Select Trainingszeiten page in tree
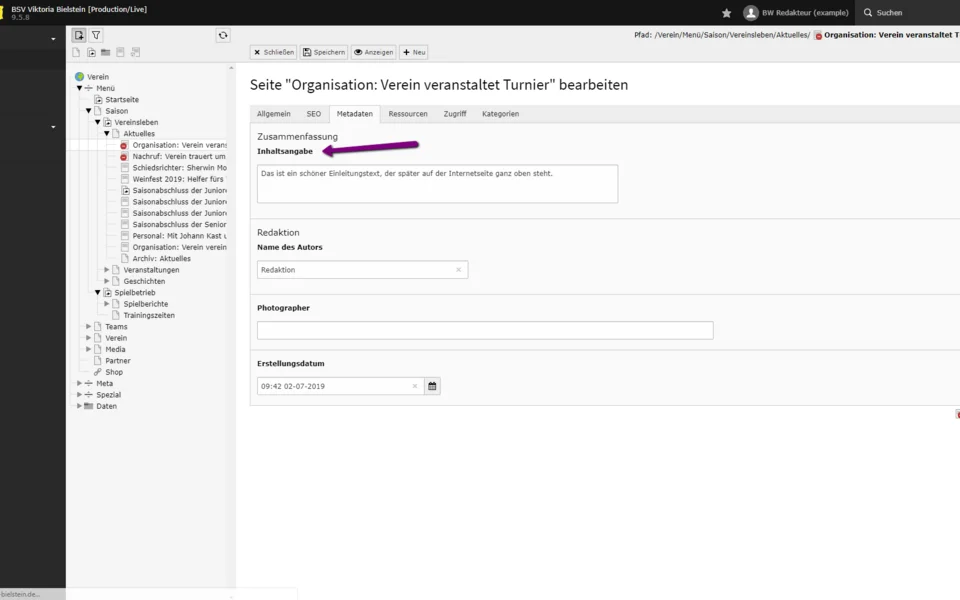This screenshot has width=960, height=600. [x=148, y=315]
